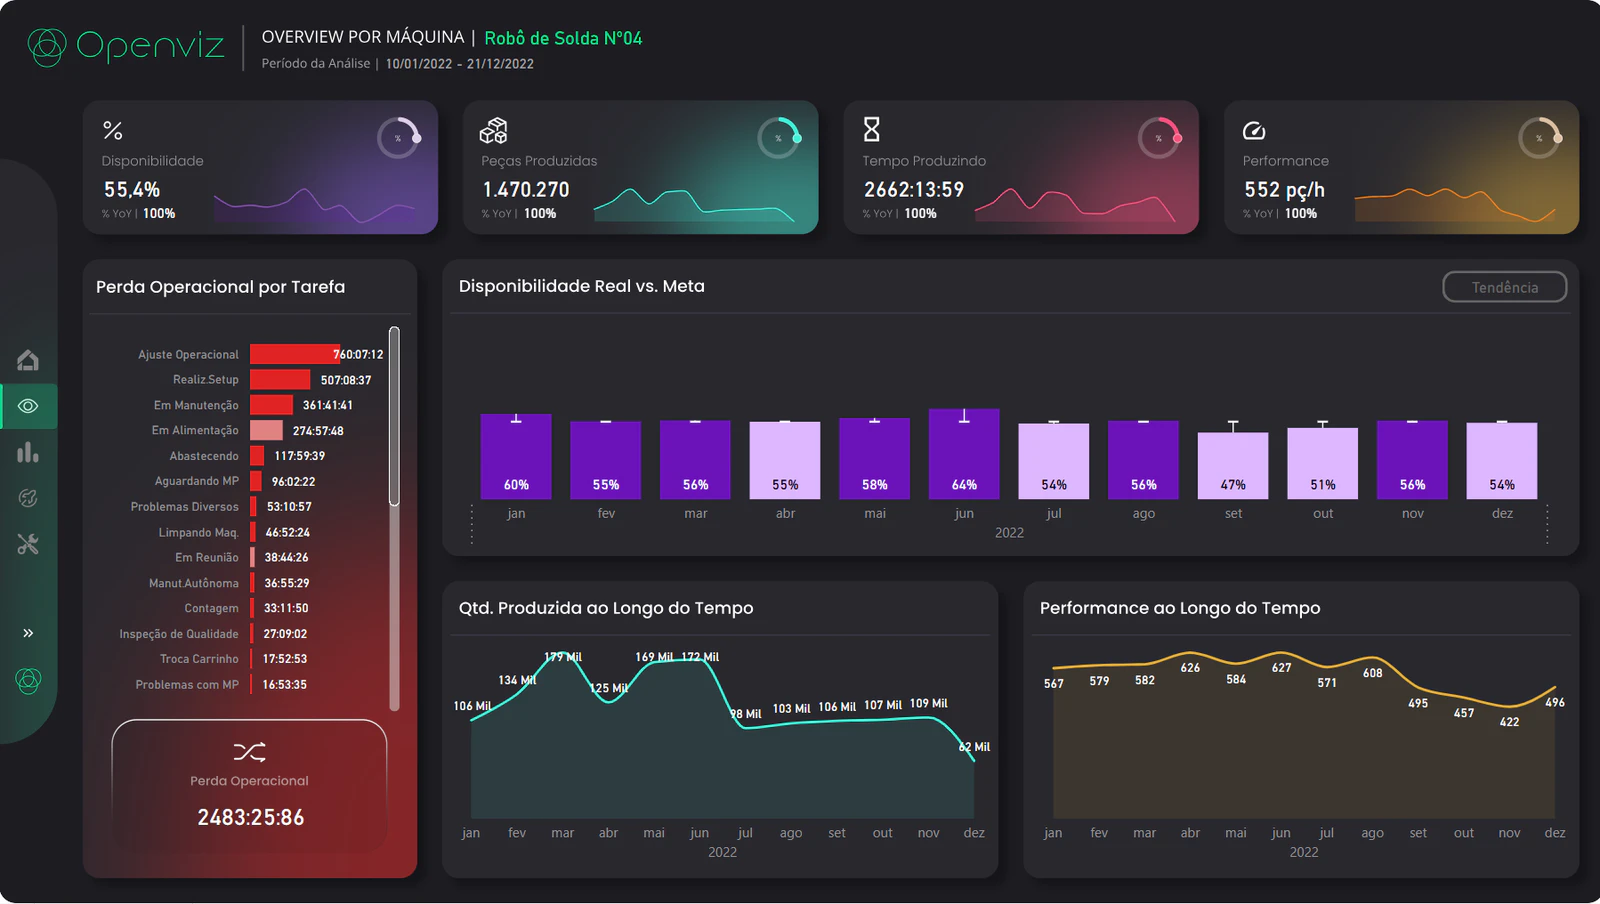Select the Ajuste Operacional bar
The width and height of the screenshot is (1600, 904).
point(295,354)
